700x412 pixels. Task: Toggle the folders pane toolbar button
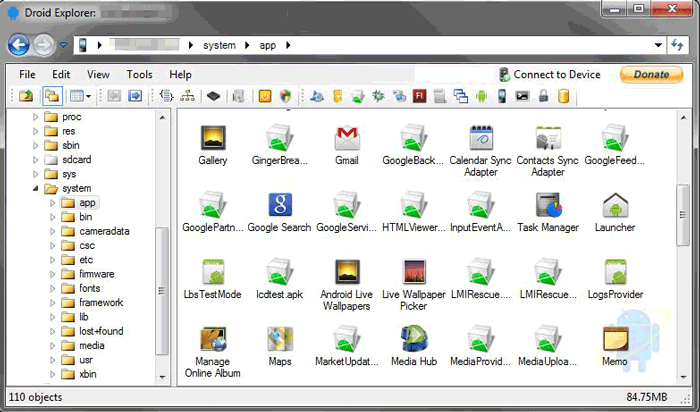click(52, 96)
